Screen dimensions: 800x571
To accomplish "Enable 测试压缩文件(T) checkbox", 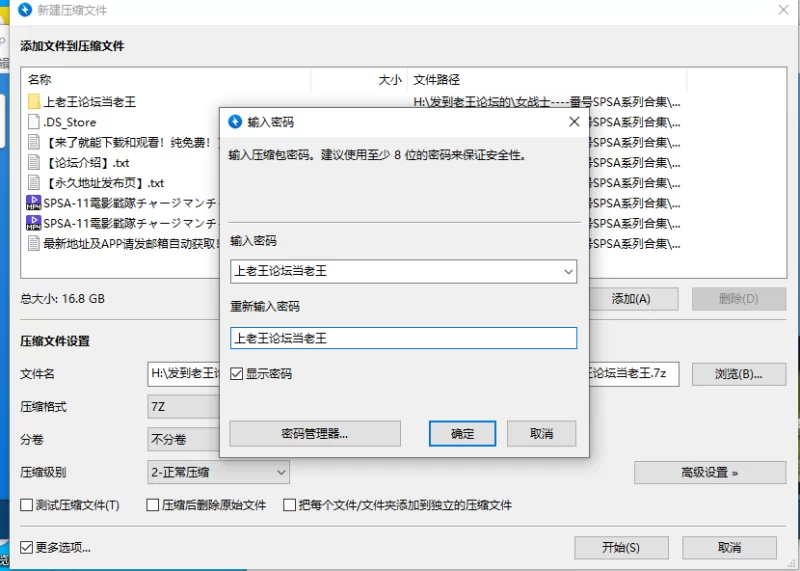I will [26, 505].
